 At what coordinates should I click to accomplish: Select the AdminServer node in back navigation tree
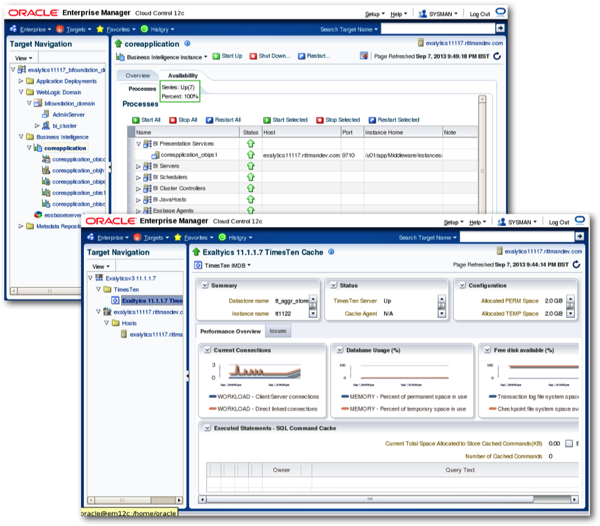click(x=68, y=114)
